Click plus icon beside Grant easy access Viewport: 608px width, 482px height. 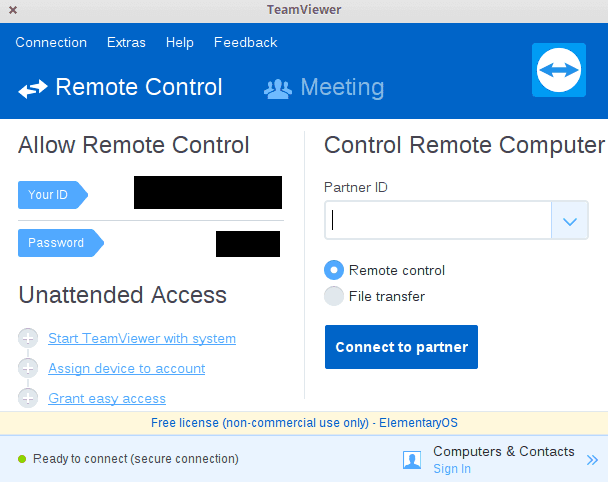[28, 398]
